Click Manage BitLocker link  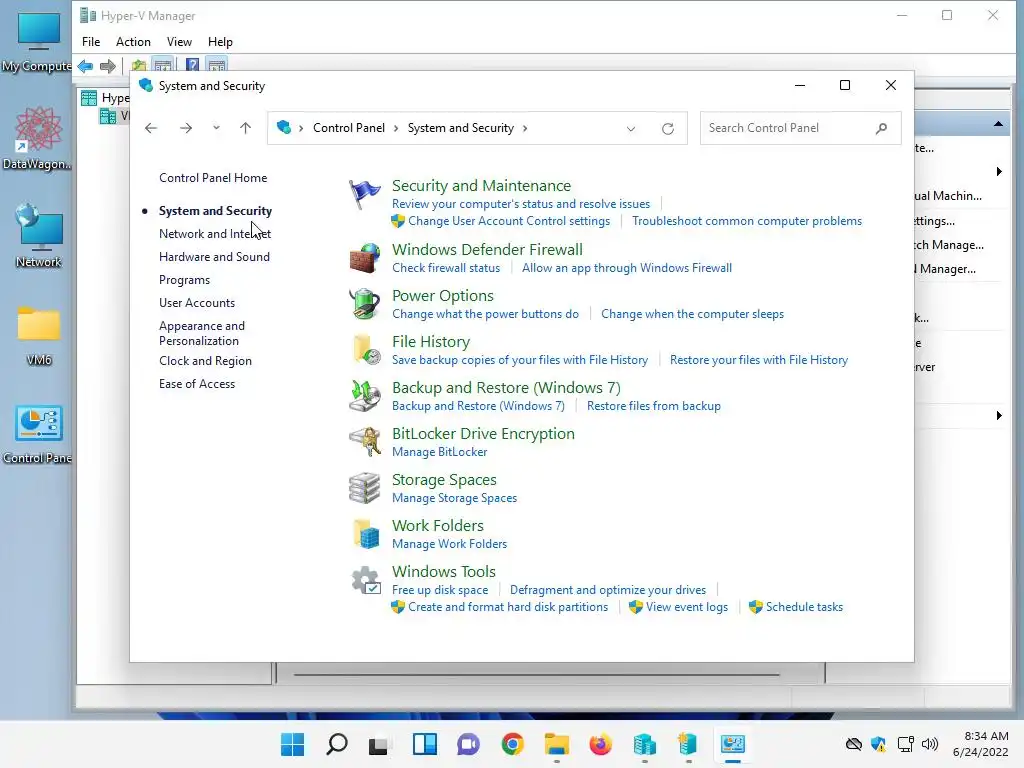[440, 452]
